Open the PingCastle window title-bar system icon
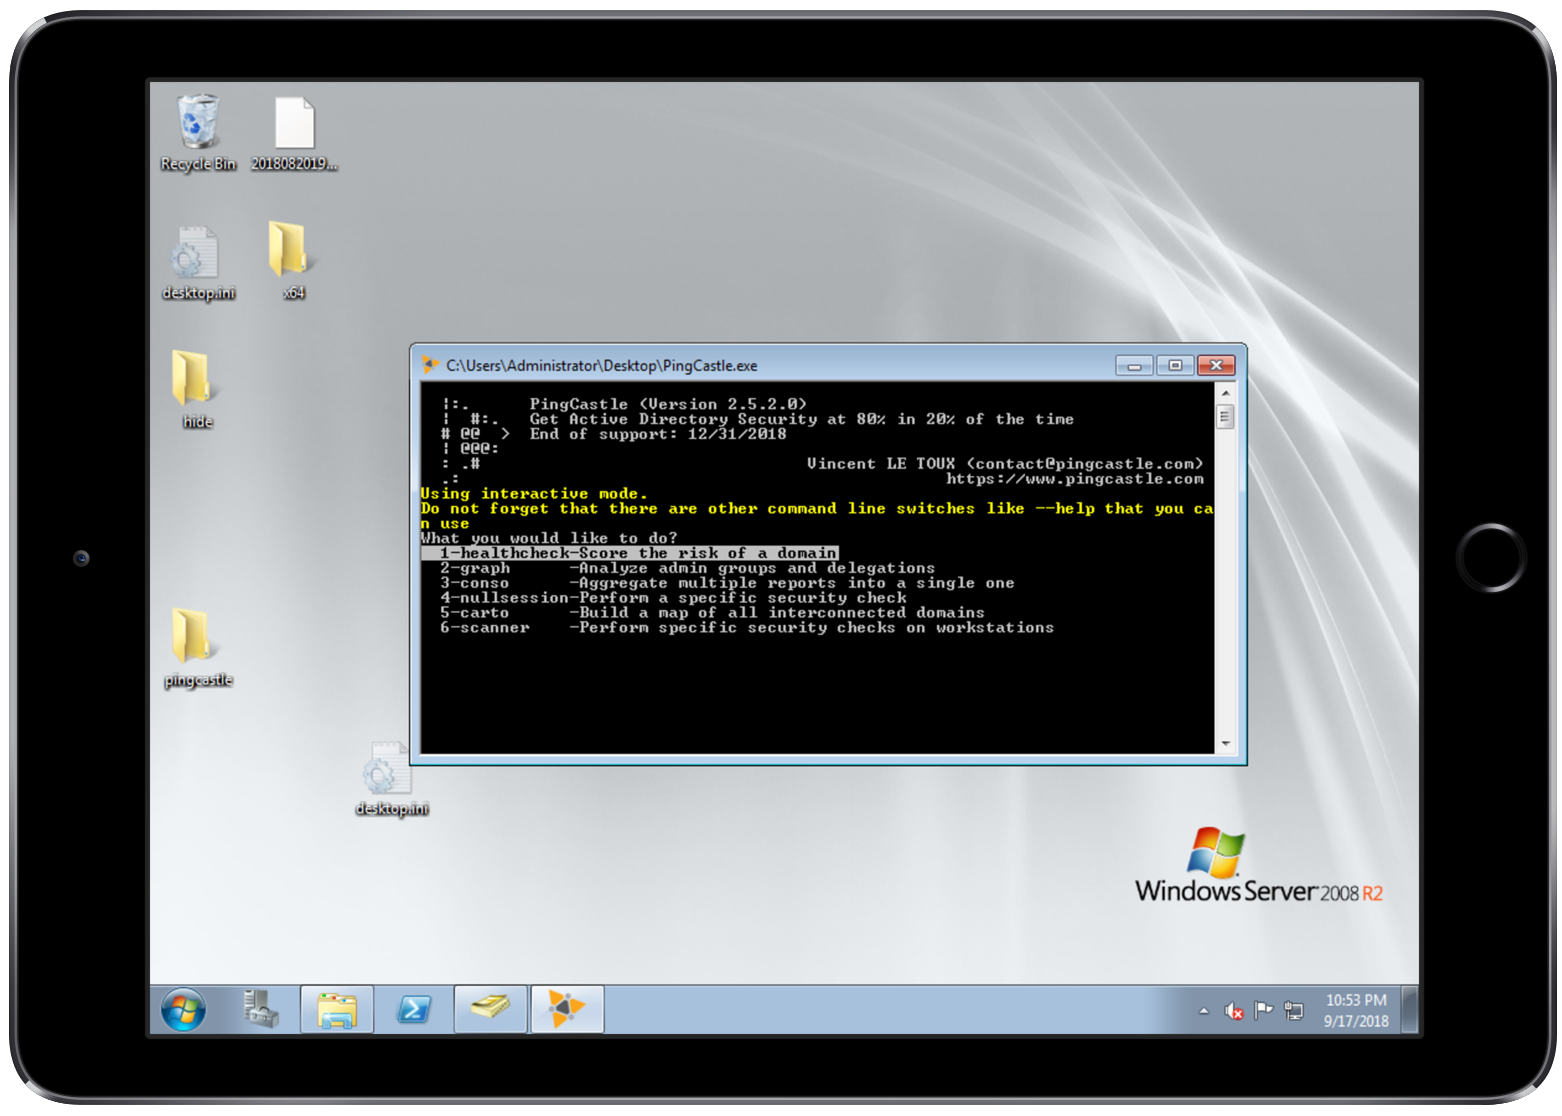The image size is (1562, 1116). coord(430,366)
